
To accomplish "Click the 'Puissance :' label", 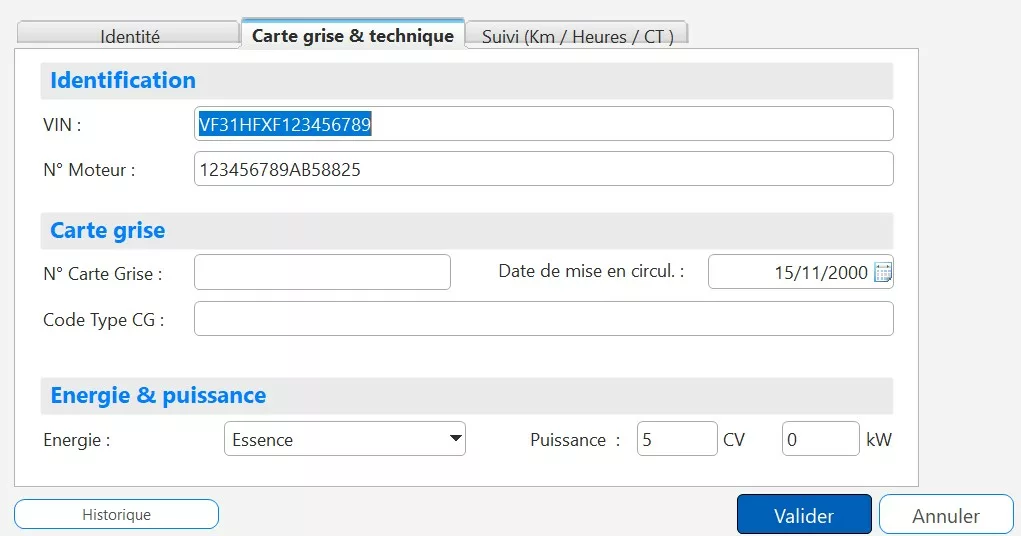I will 575,440.
